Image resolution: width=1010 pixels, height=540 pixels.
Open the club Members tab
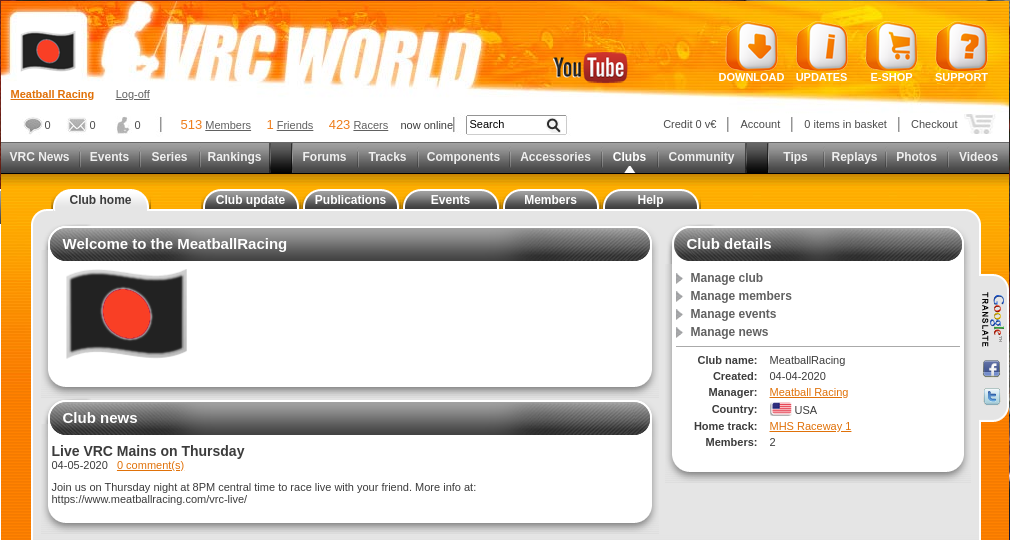(x=550, y=200)
